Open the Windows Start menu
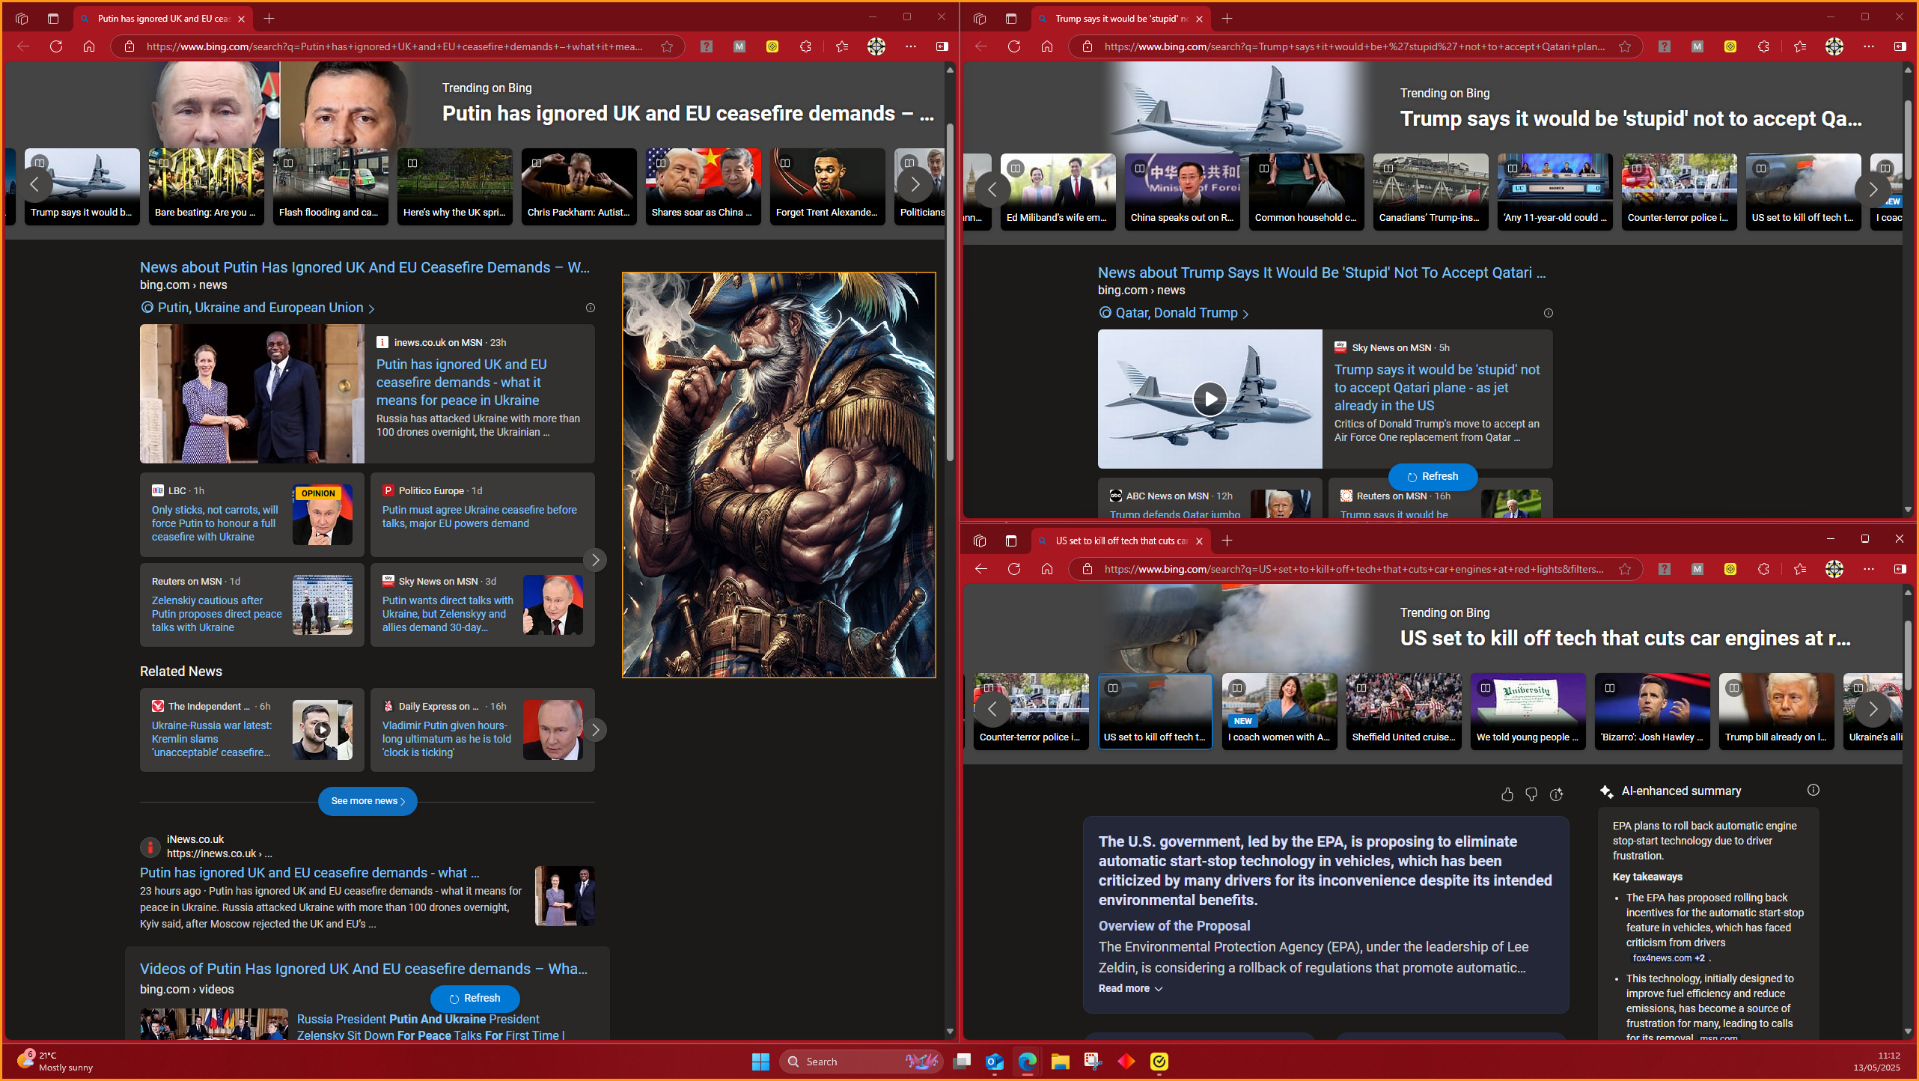The width and height of the screenshot is (1919, 1081). click(760, 1062)
